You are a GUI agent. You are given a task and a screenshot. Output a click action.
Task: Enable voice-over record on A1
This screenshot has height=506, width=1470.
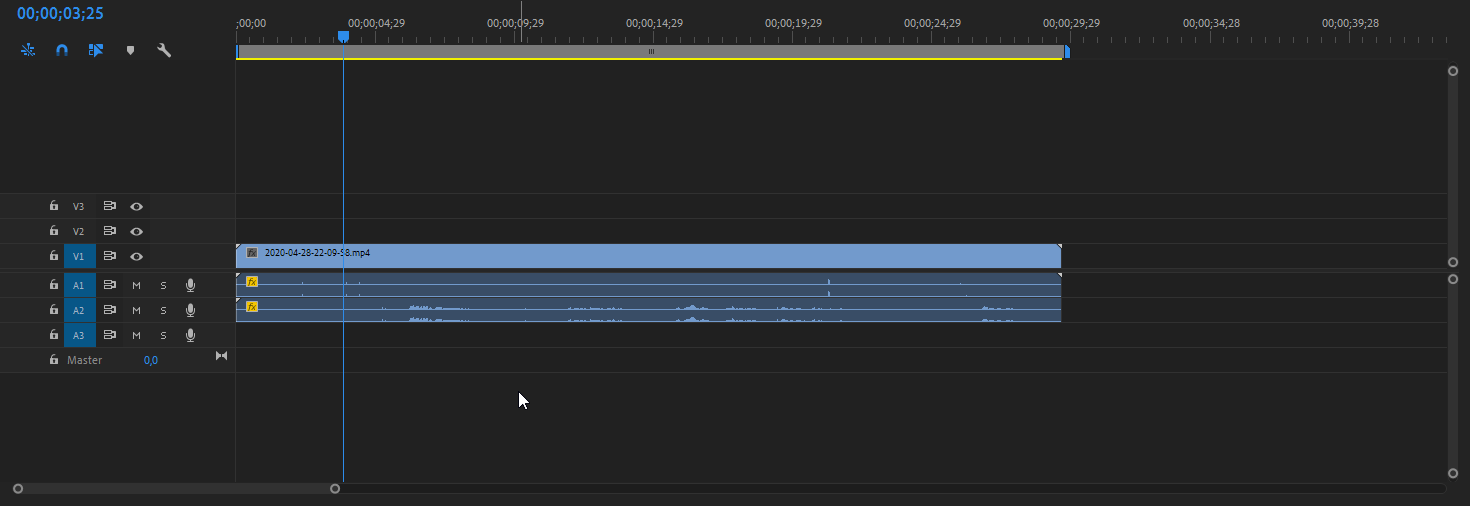pyautogui.click(x=190, y=285)
